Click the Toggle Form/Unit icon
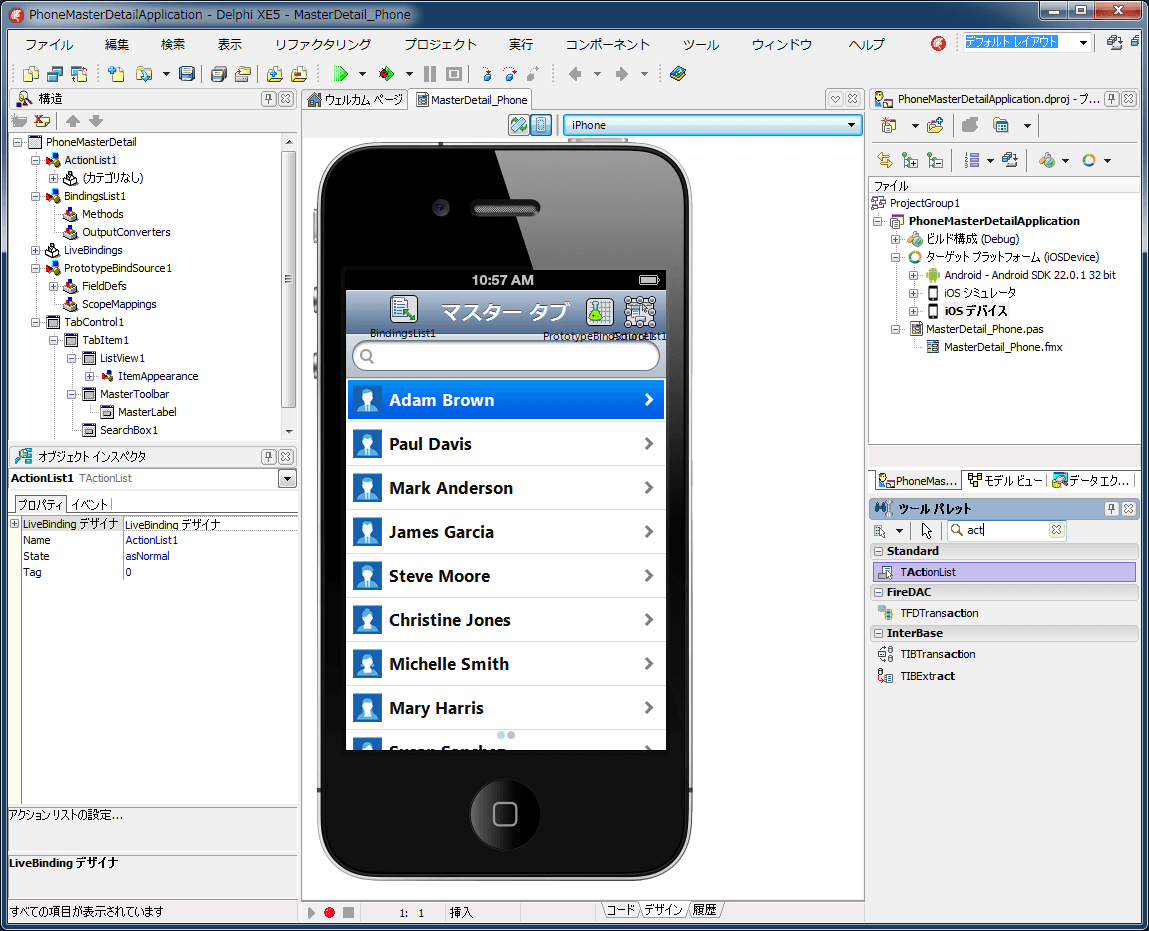 [x=79, y=74]
